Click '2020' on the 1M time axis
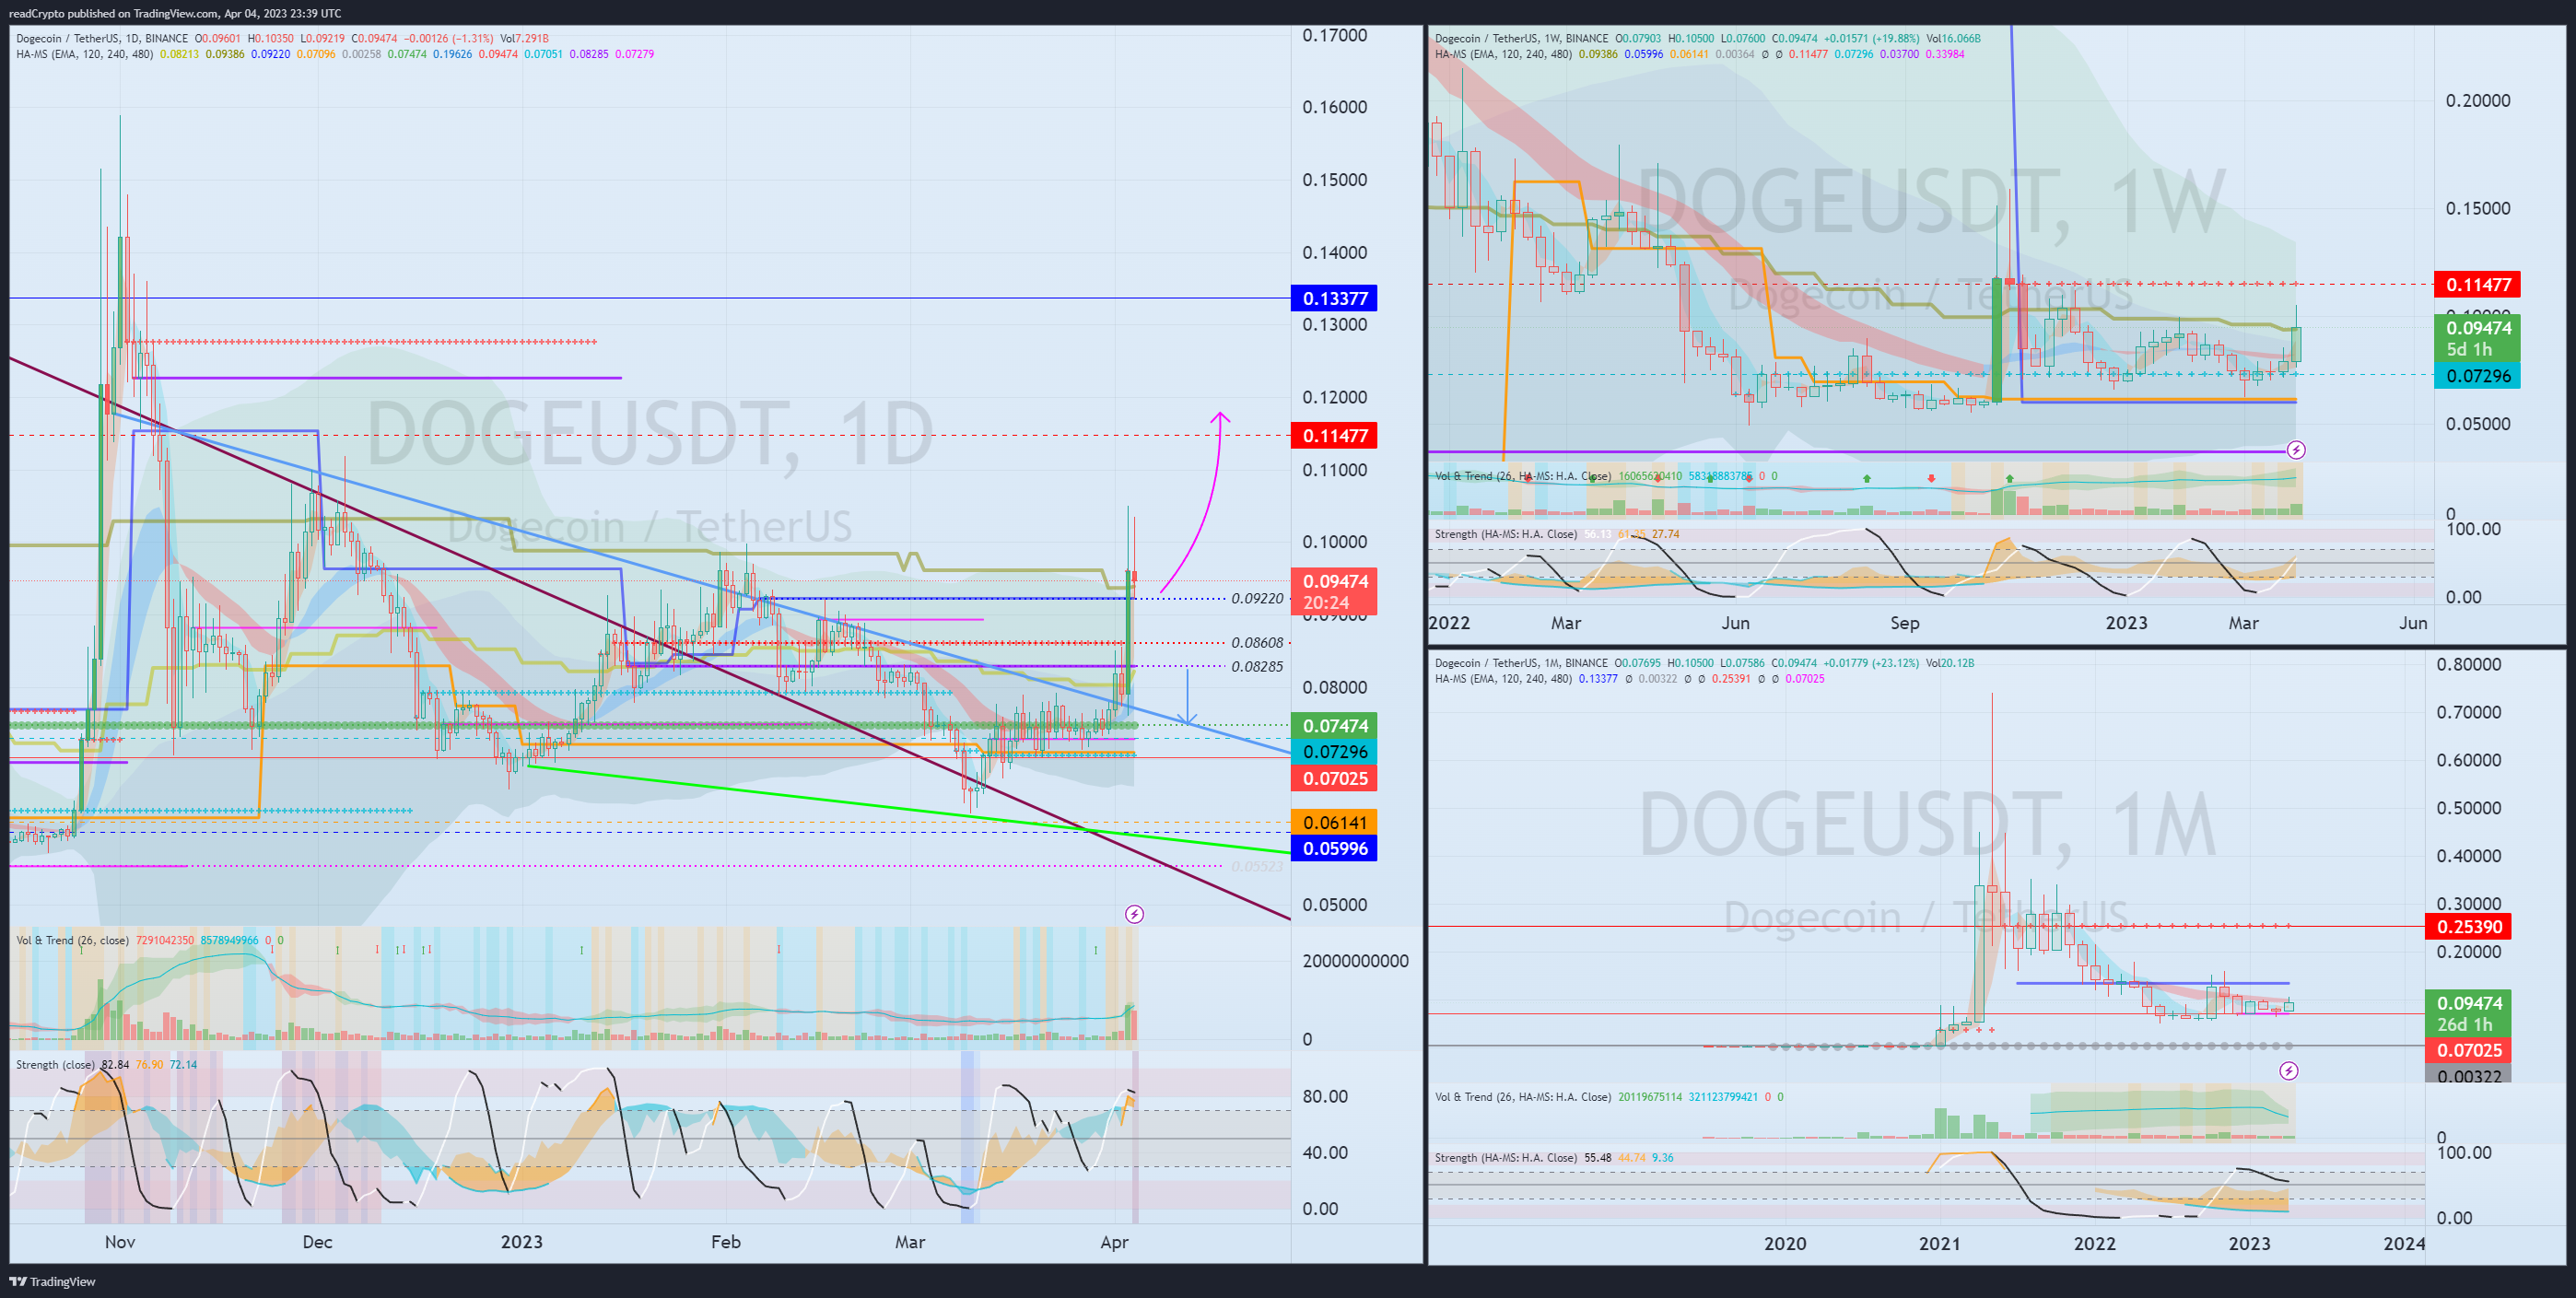The width and height of the screenshot is (2576, 1298). tap(1785, 1243)
